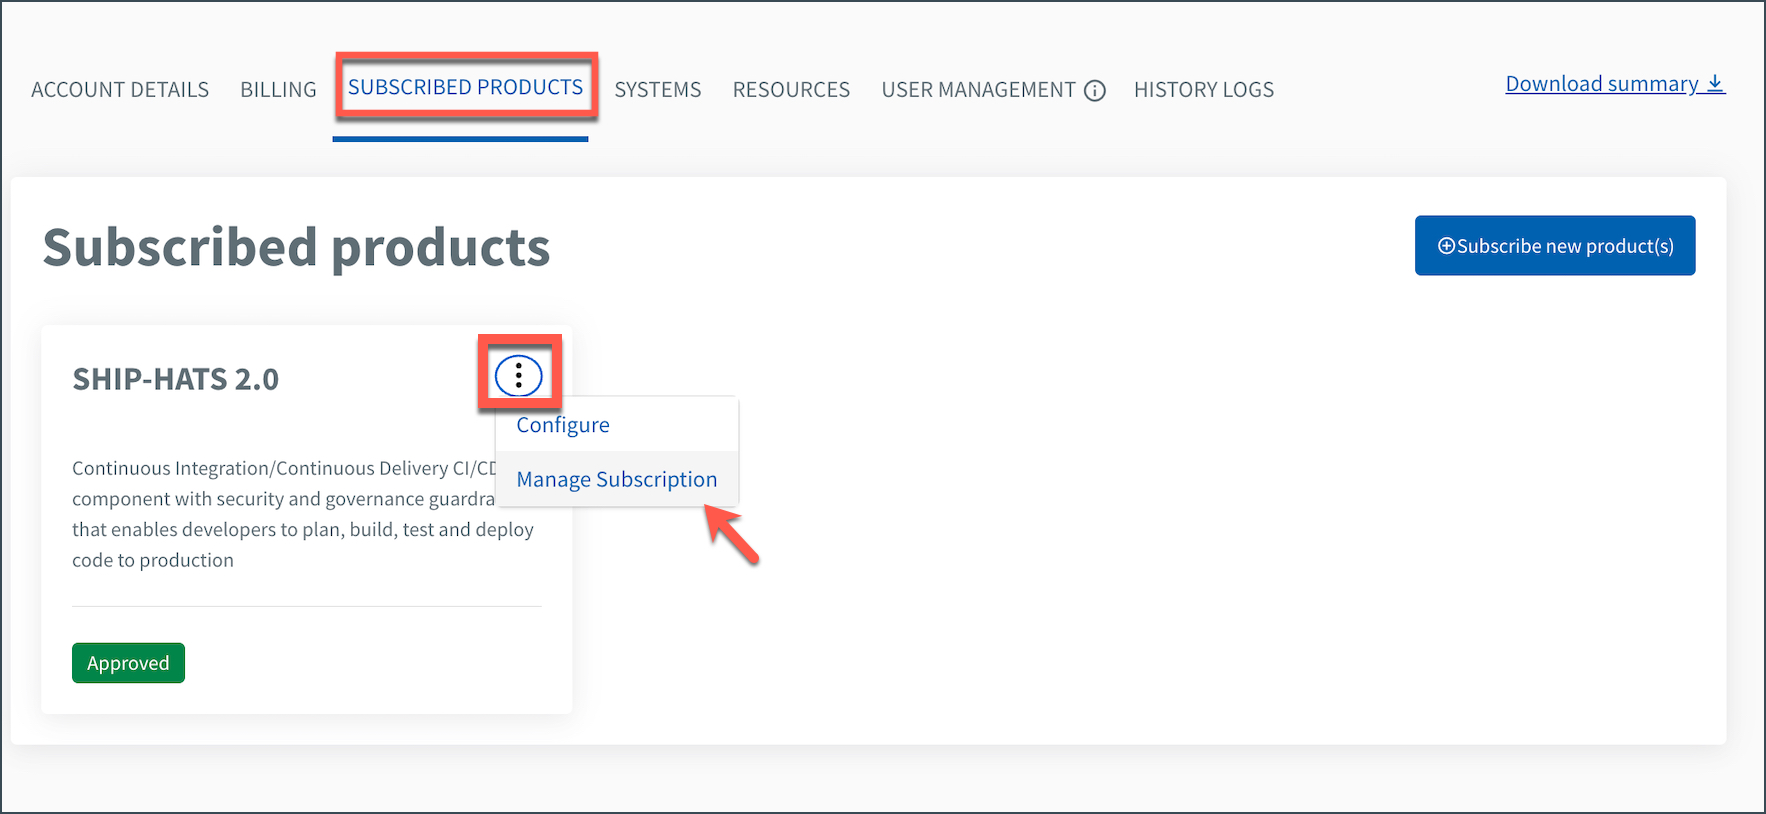Open the SHIP-HATS 2.0 three-dot options menu
Viewport: 1766px width, 814px height.
click(x=518, y=375)
